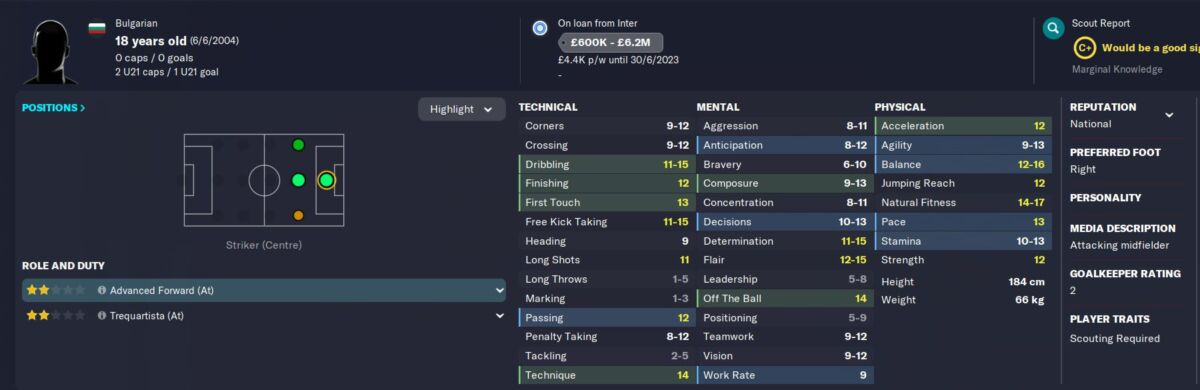
Task: Select the Dribbling attribute row
Action: click(x=606, y=164)
